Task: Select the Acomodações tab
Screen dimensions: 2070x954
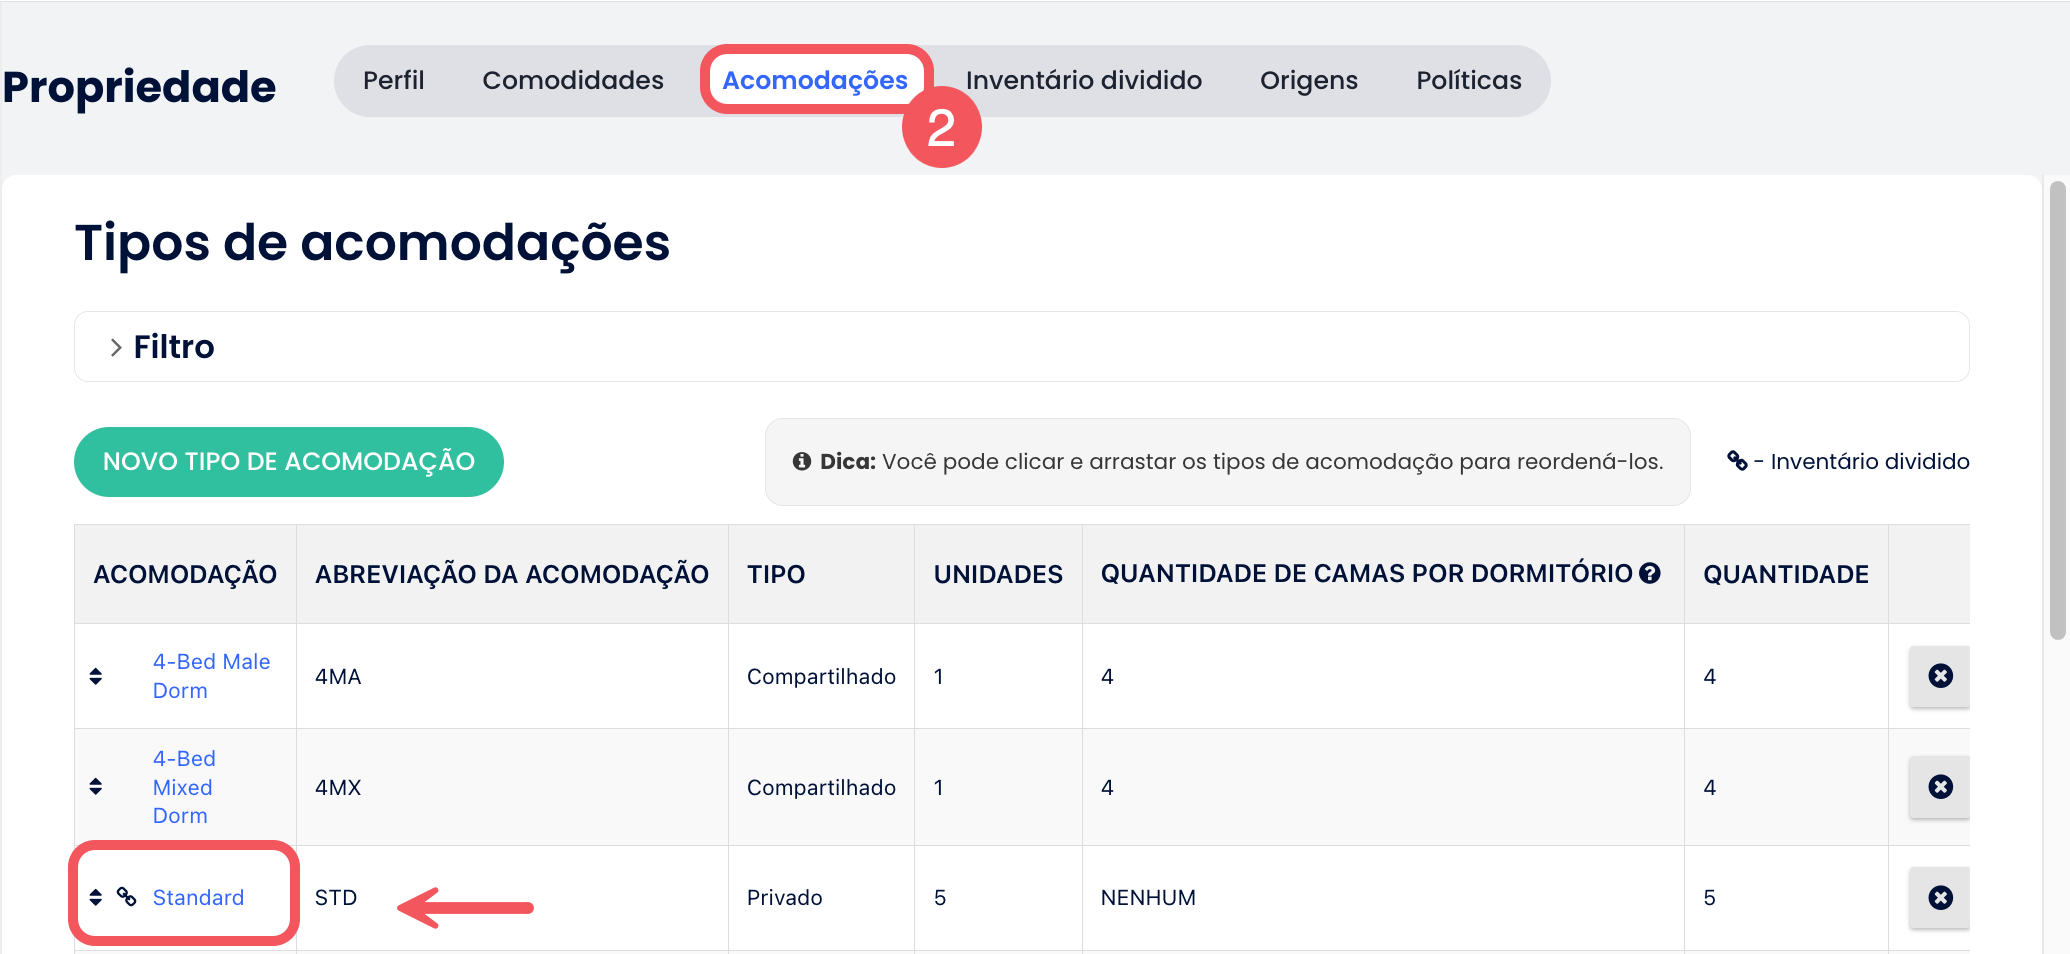Action: [815, 80]
